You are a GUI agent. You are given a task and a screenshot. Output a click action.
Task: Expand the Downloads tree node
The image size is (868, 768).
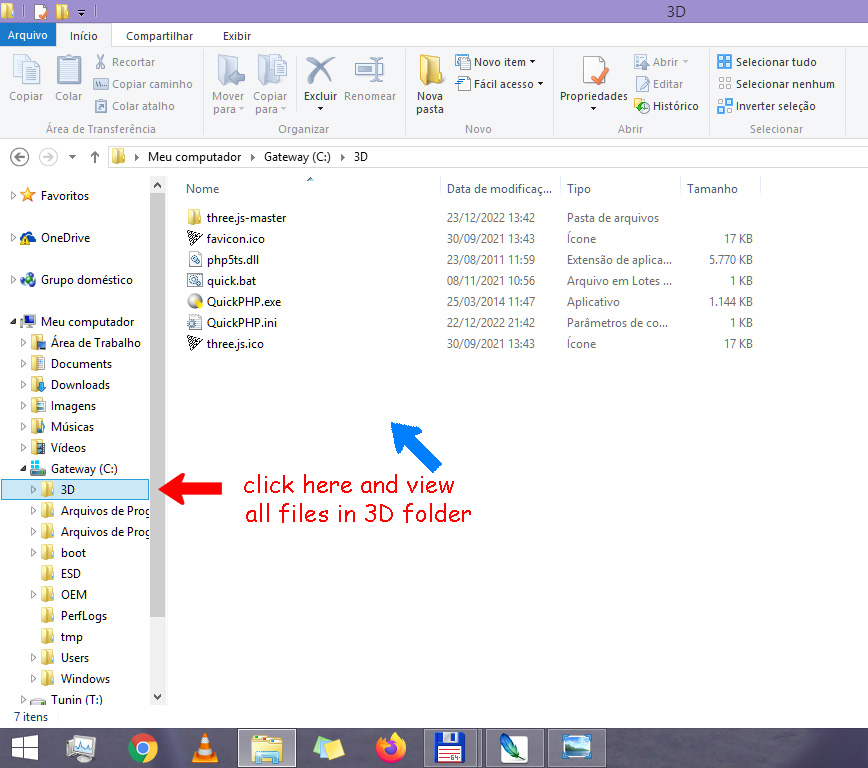tap(24, 385)
